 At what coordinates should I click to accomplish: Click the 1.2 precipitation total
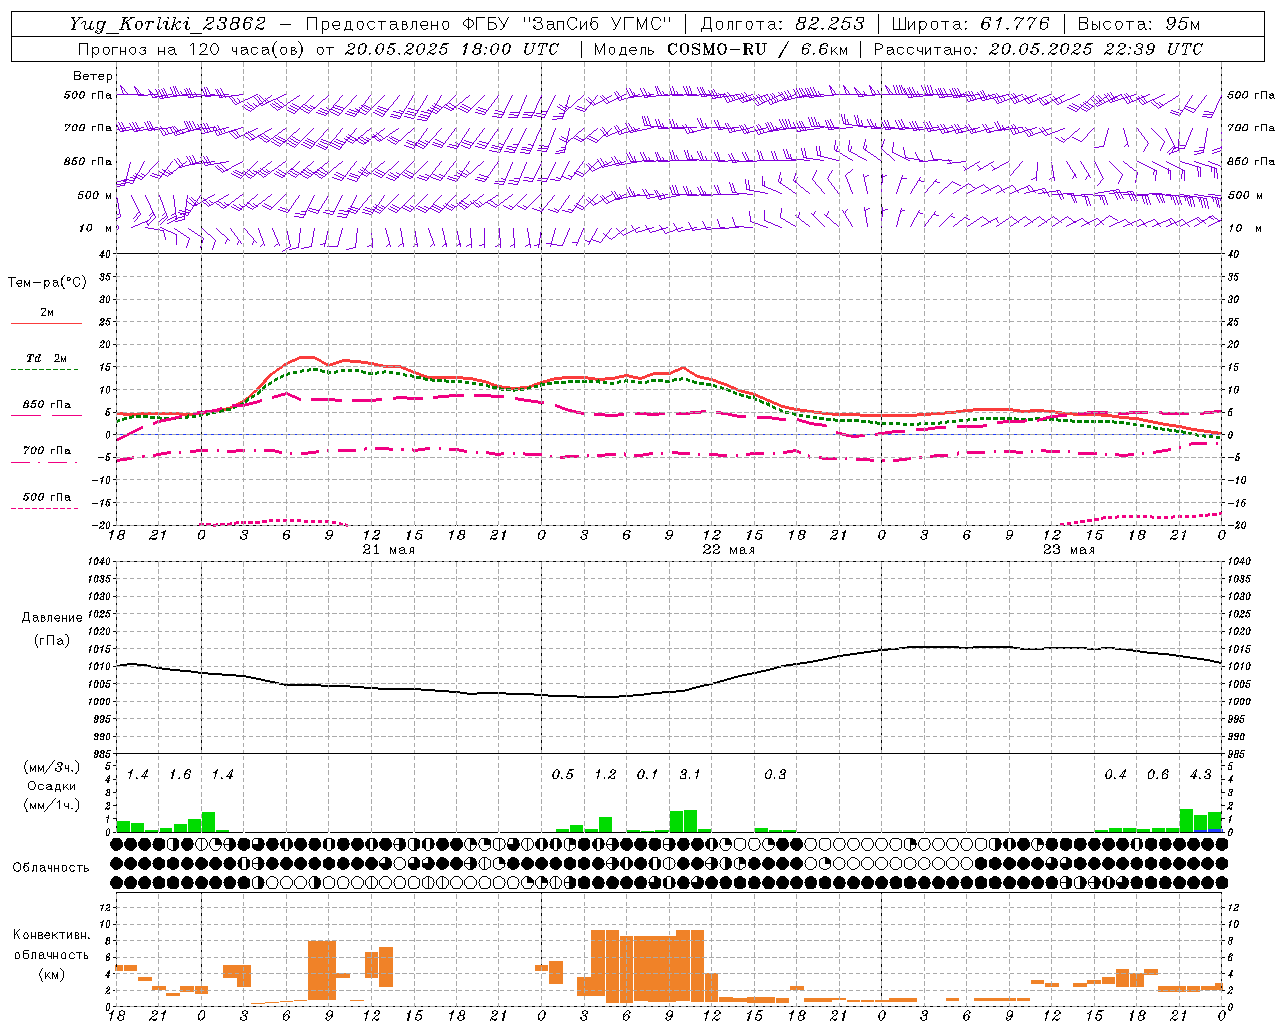pyautogui.click(x=605, y=775)
